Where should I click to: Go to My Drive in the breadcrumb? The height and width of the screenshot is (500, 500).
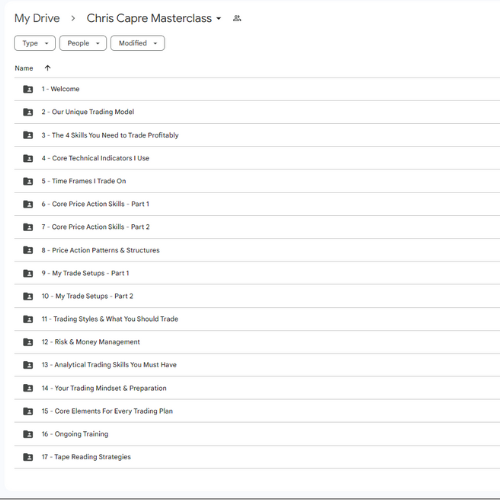pos(37,18)
